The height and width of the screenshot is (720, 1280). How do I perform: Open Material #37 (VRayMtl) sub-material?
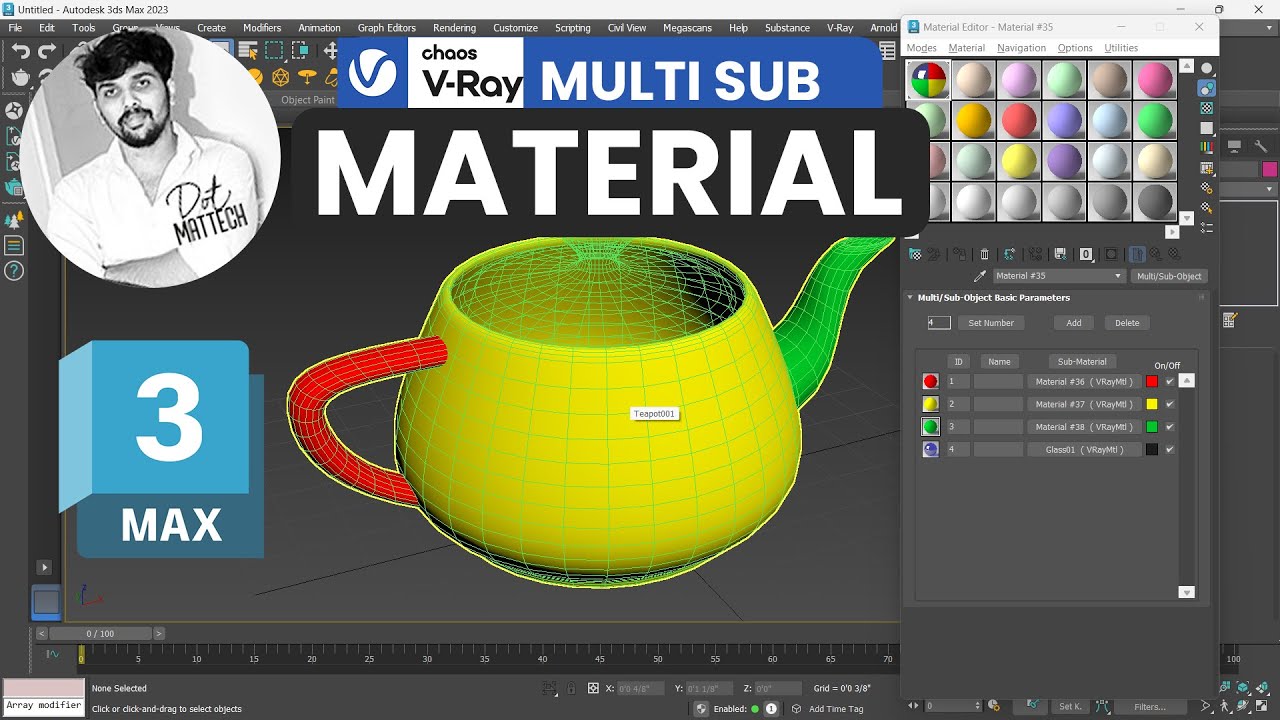[x=1084, y=404]
